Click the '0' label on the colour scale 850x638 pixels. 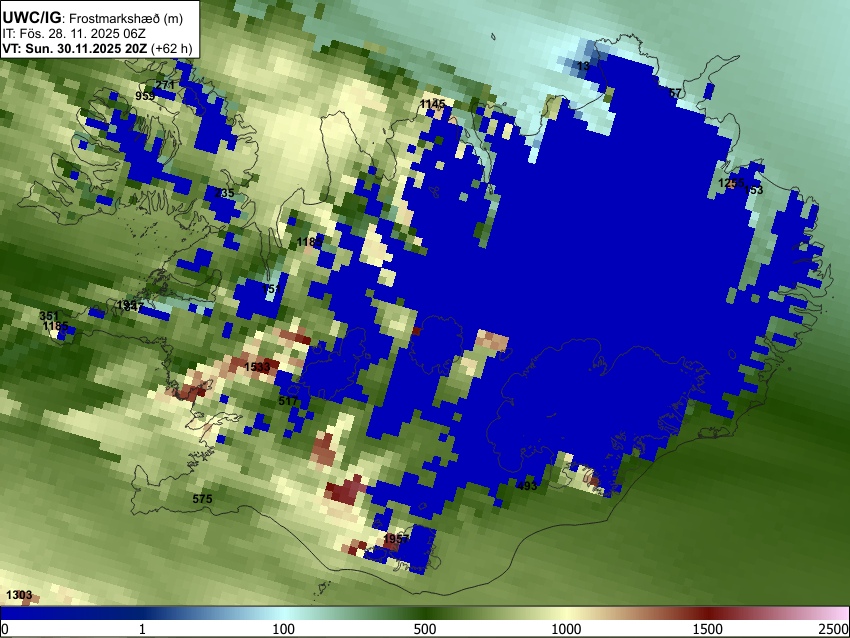pos(5,629)
